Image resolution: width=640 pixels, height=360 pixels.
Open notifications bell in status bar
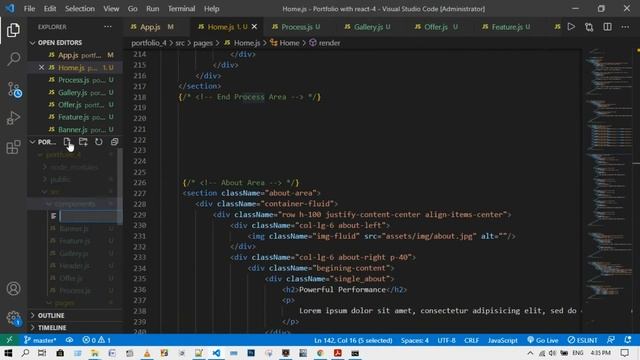coord(628,340)
